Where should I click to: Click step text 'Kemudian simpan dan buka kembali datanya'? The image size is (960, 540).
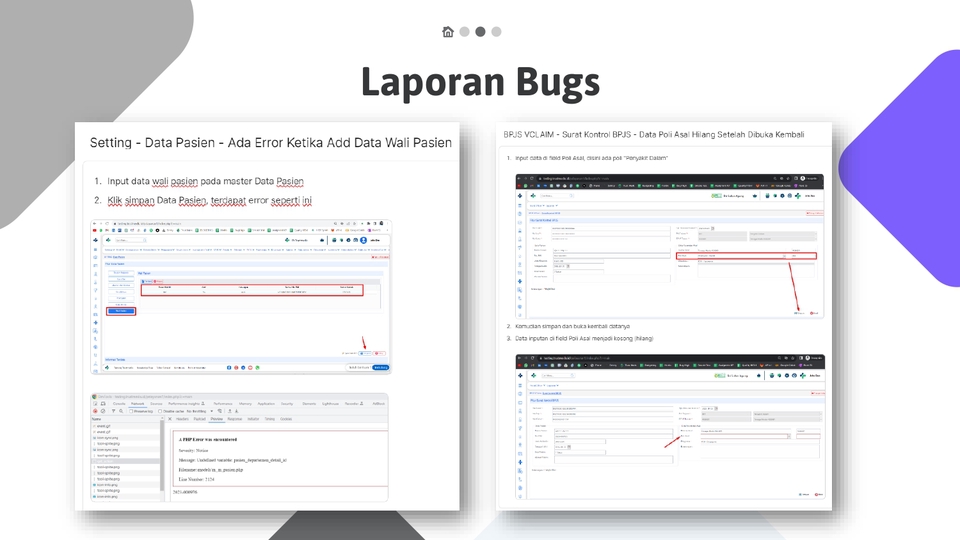tap(570, 327)
